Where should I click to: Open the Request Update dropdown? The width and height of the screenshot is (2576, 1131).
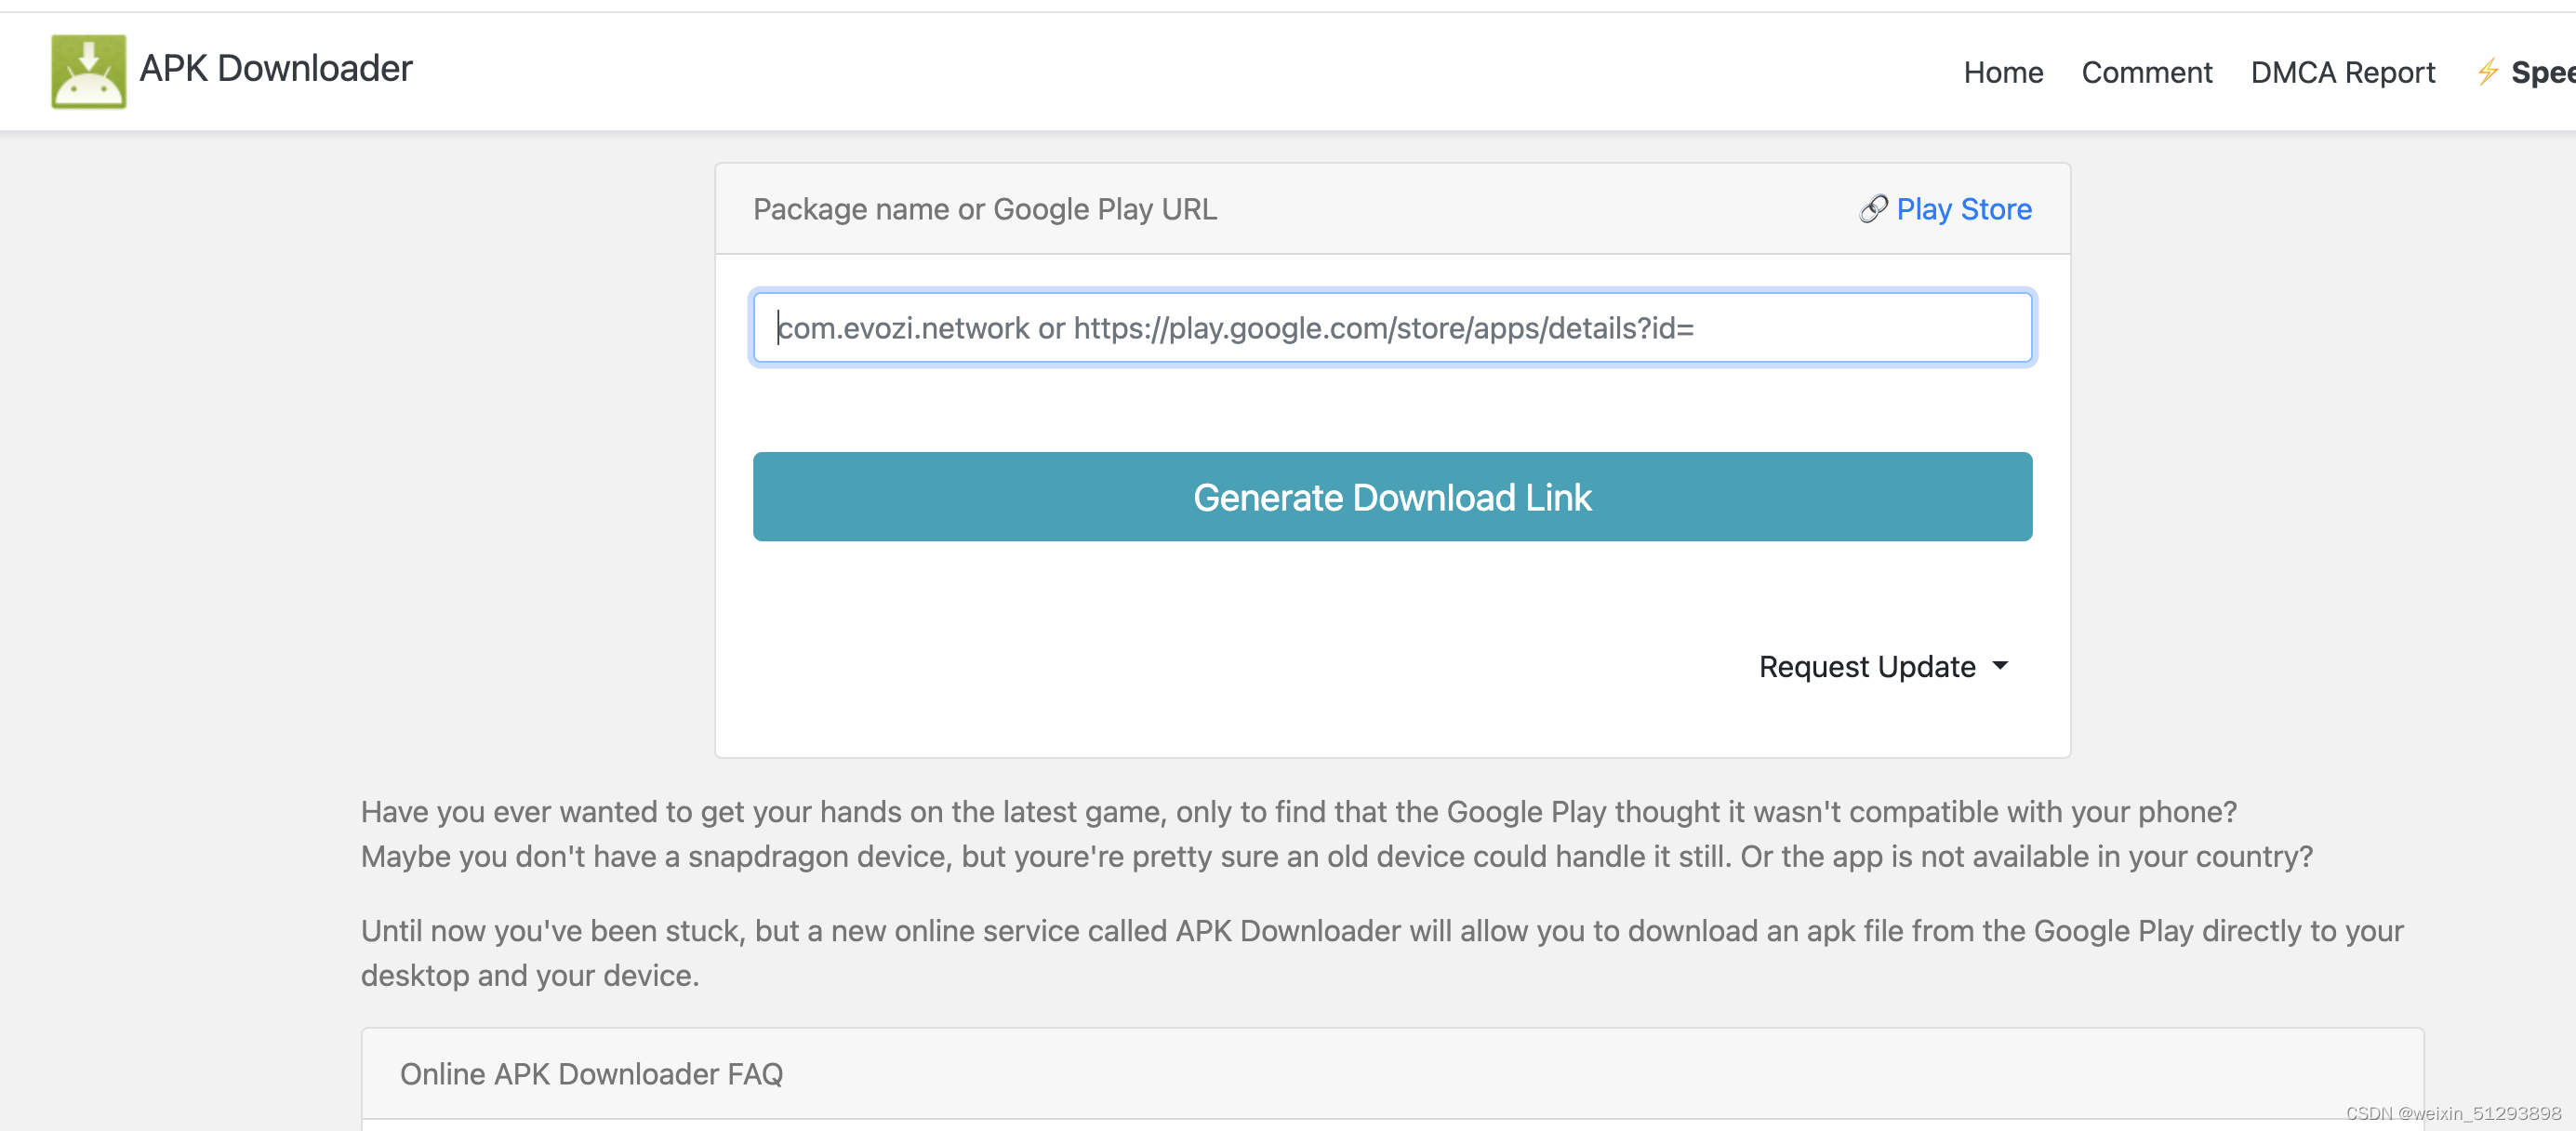click(1866, 666)
